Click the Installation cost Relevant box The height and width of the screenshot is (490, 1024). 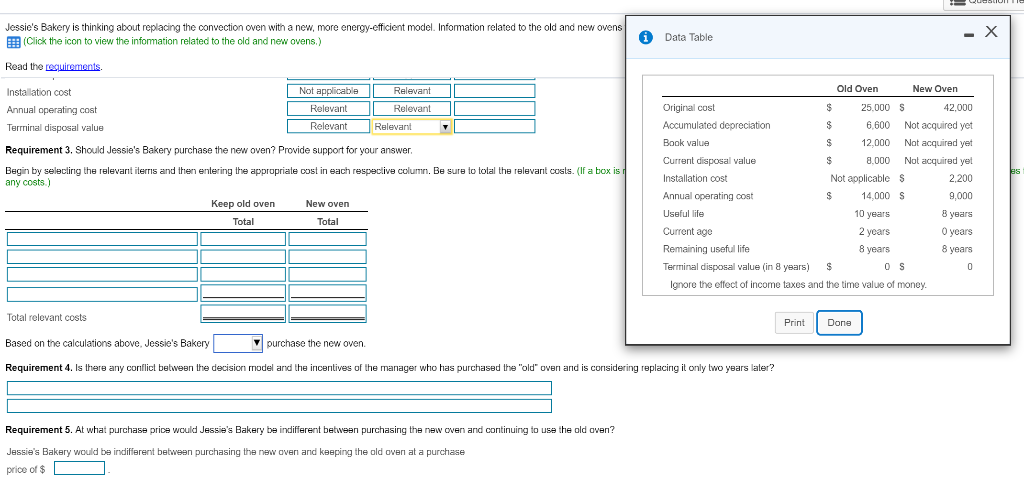[x=412, y=91]
